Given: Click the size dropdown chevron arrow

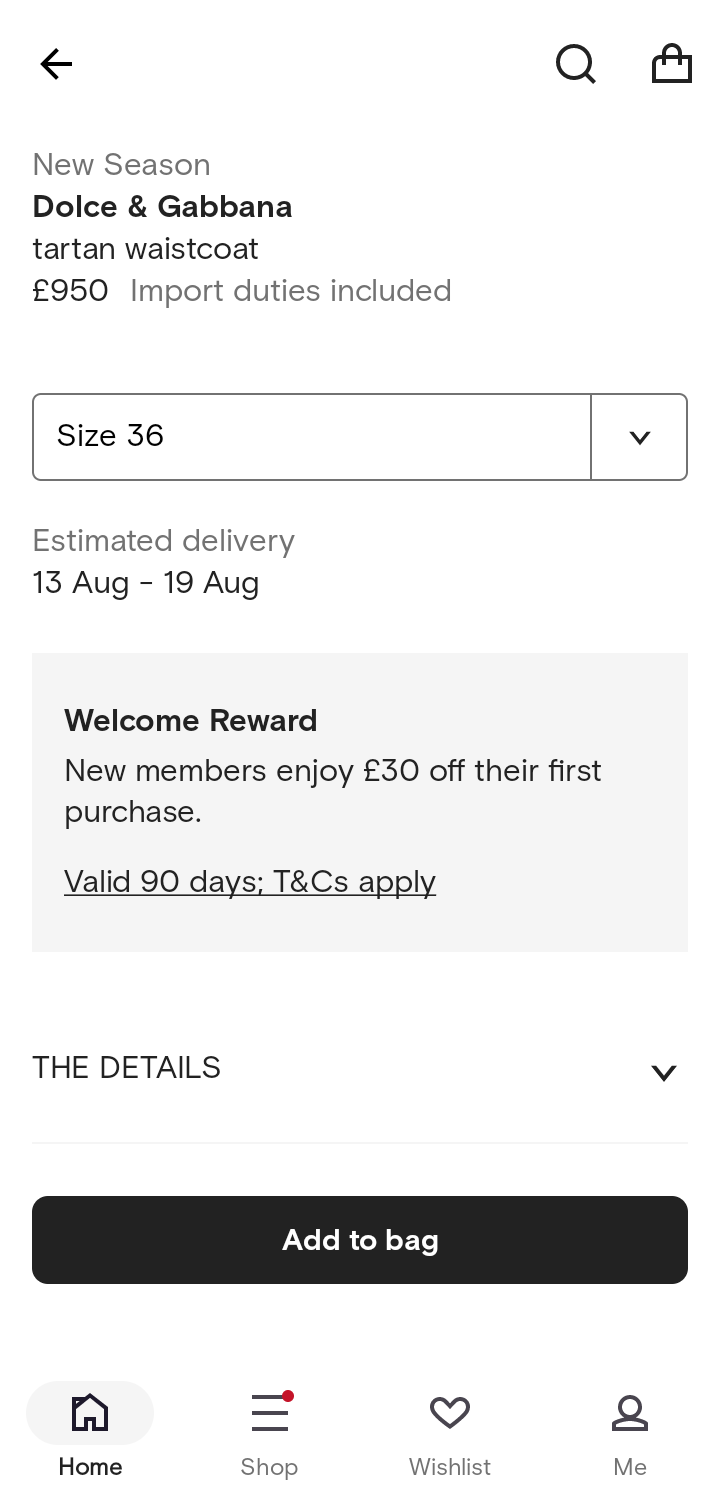Looking at the screenshot, I should (640, 437).
